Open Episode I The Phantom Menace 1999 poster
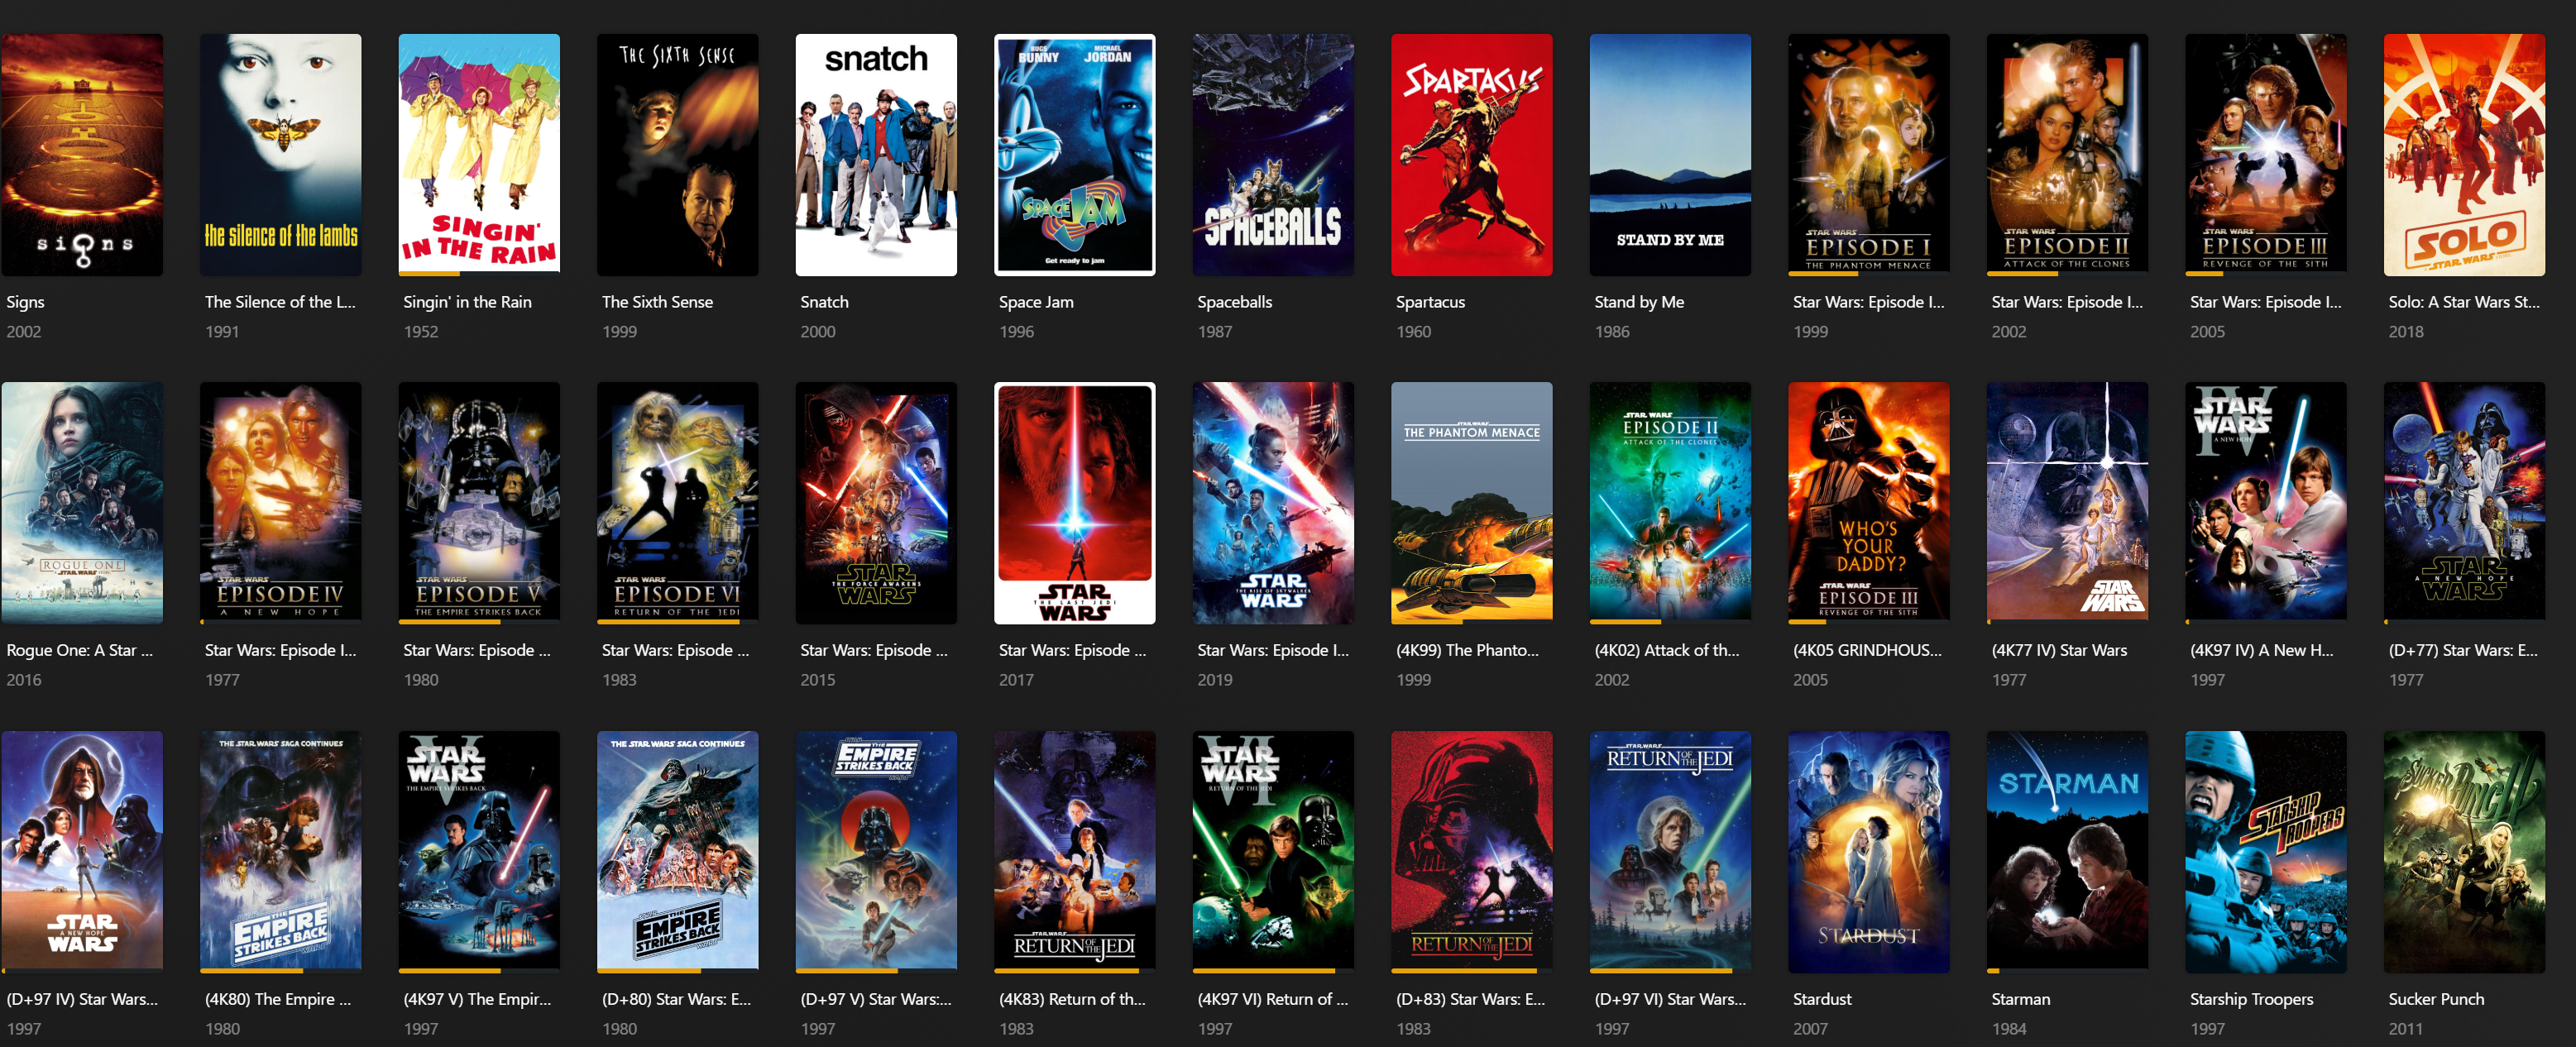This screenshot has width=2576, height=1047. pyautogui.click(x=1869, y=155)
